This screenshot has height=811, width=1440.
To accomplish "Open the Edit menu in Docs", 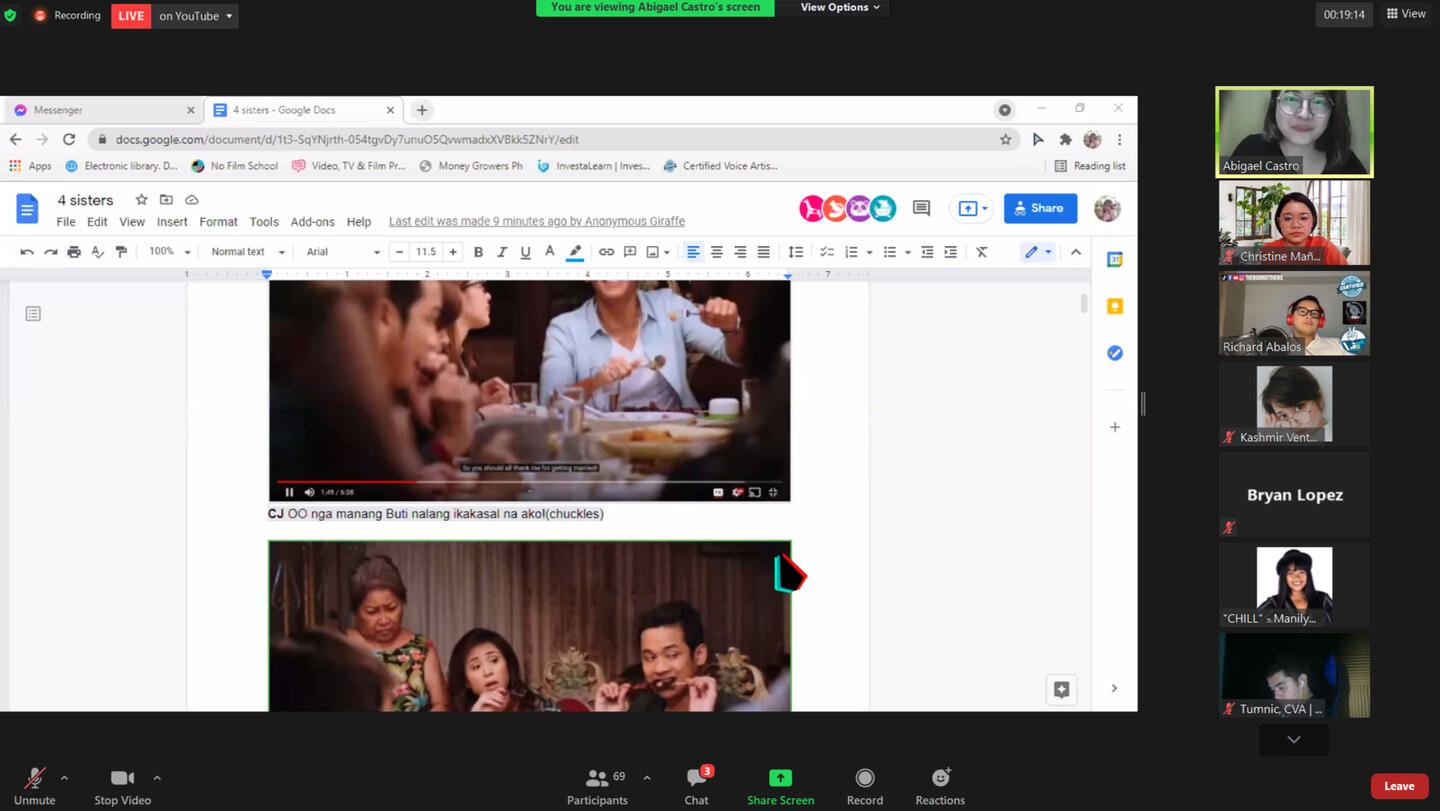I will [97, 222].
